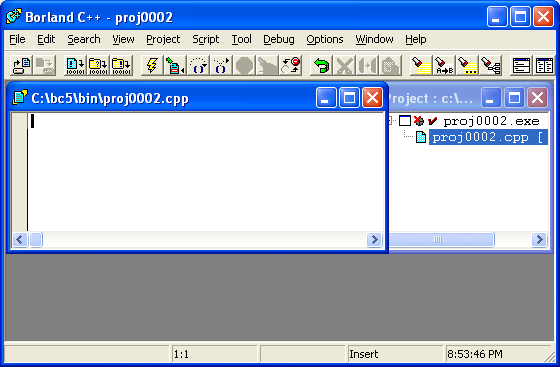Viewport: 560px width, 367px height.
Task: Open the View menu
Action: pyautogui.click(x=123, y=39)
